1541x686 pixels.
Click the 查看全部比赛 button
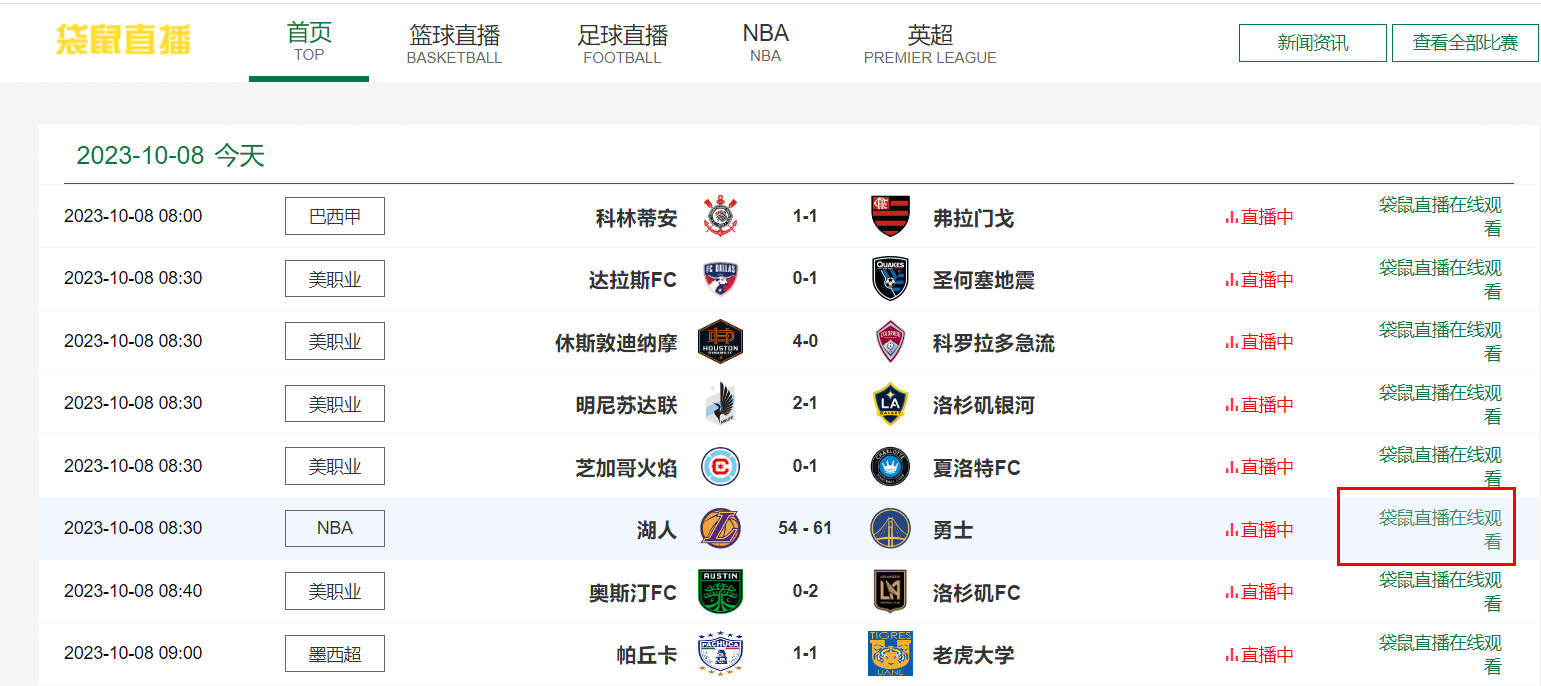(x=1465, y=43)
